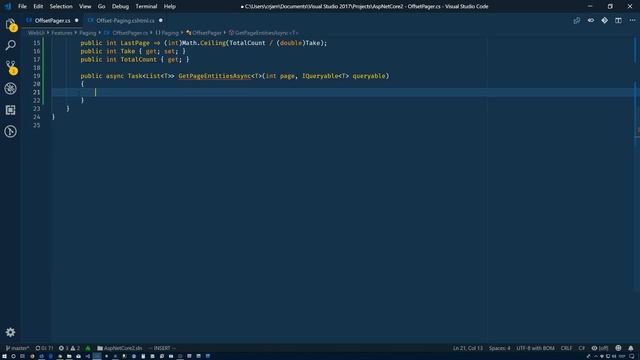
Task: Expand the Paging folder breadcrumb segment
Action: (x=87, y=33)
